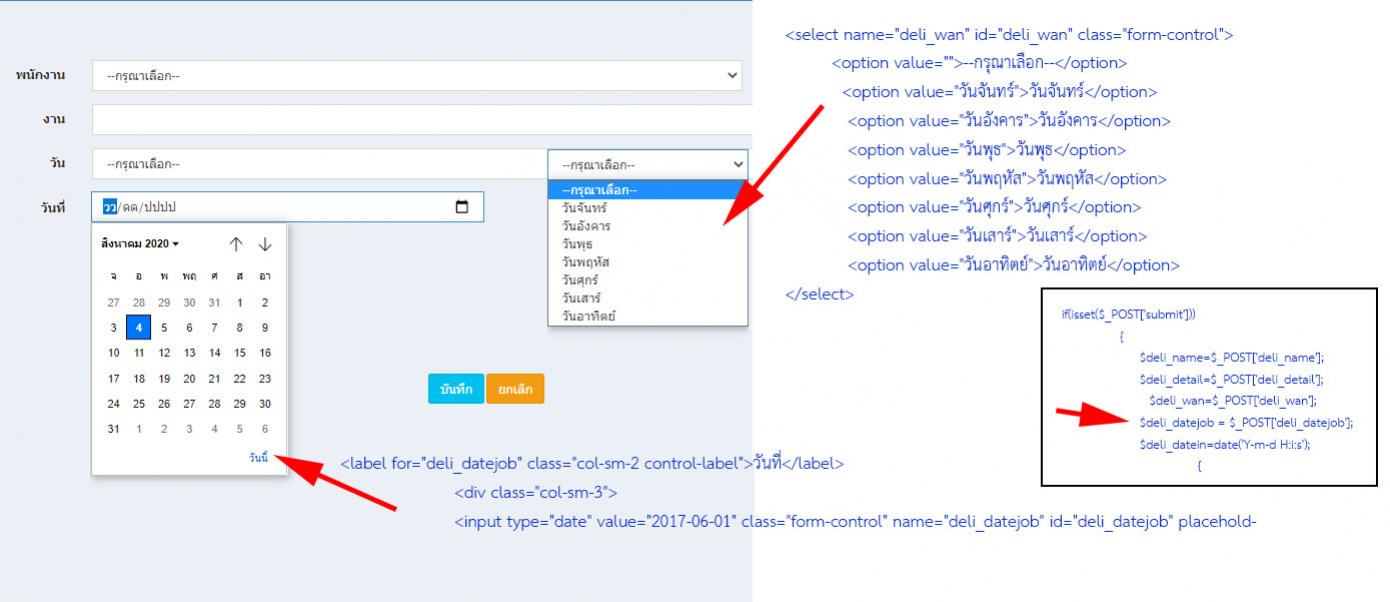Pick date 26 in the calendar
This screenshot has height=602, width=1390.
pyautogui.click(x=164, y=404)
